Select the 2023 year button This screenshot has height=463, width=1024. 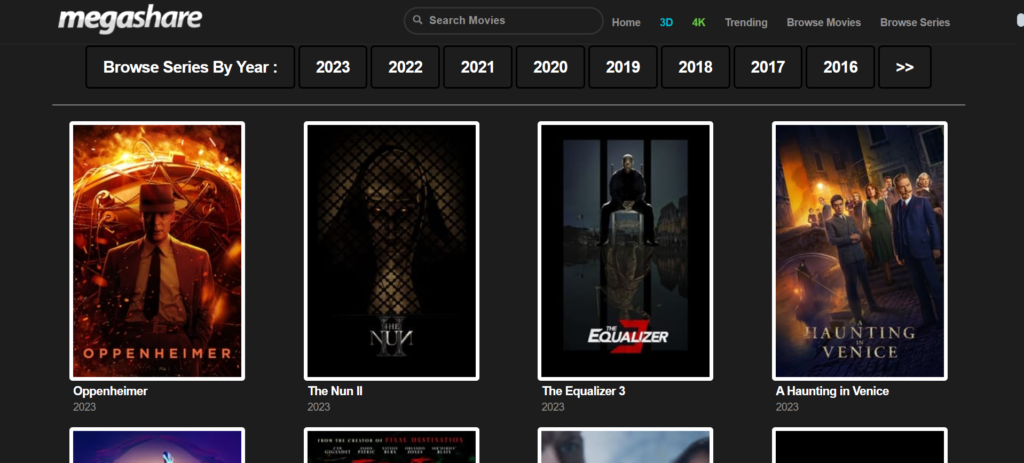pos(333,67)
